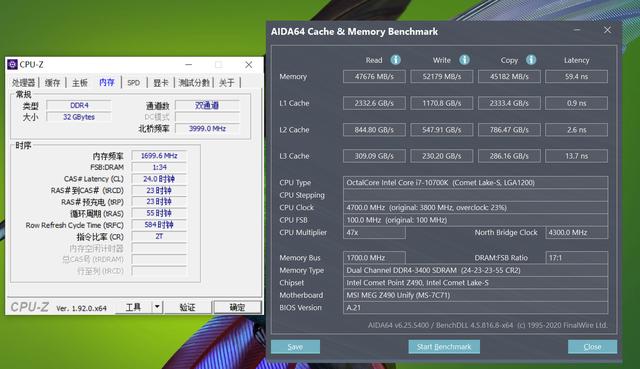Click the 验证 button in CPU-Z
The image size is (640, 369).
[x=187, y=307]
